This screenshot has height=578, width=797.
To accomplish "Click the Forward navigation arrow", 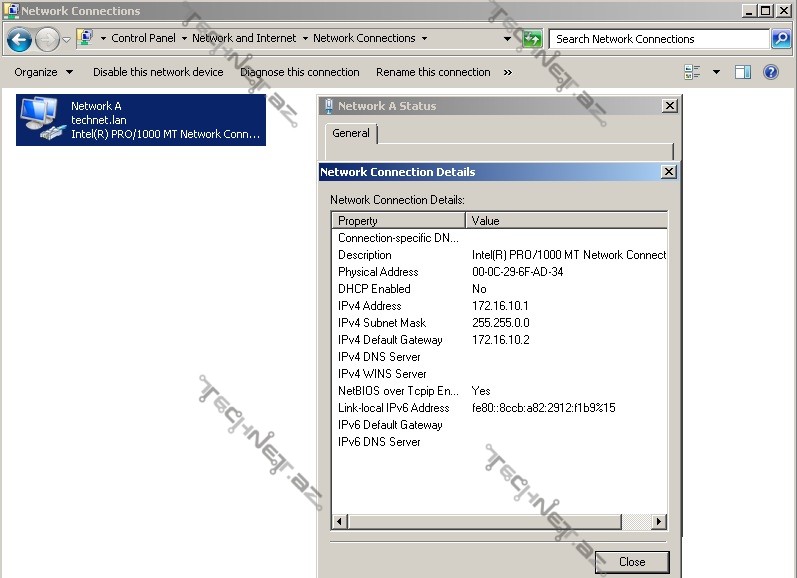I will [x=47, y=39].
